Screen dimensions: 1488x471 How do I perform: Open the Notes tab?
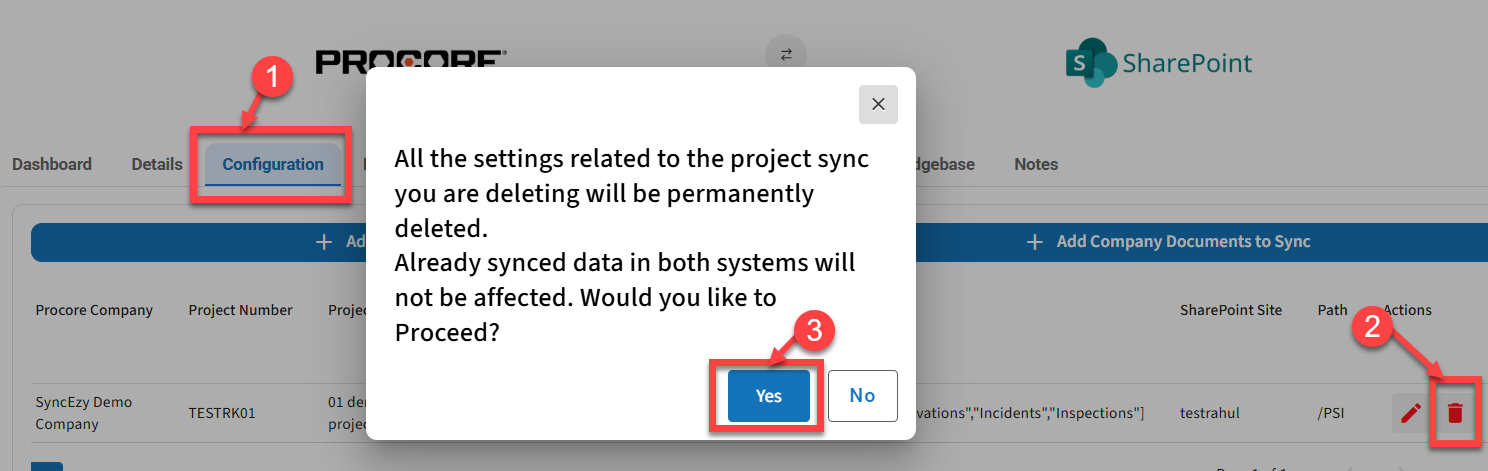tap(1036, 164)
